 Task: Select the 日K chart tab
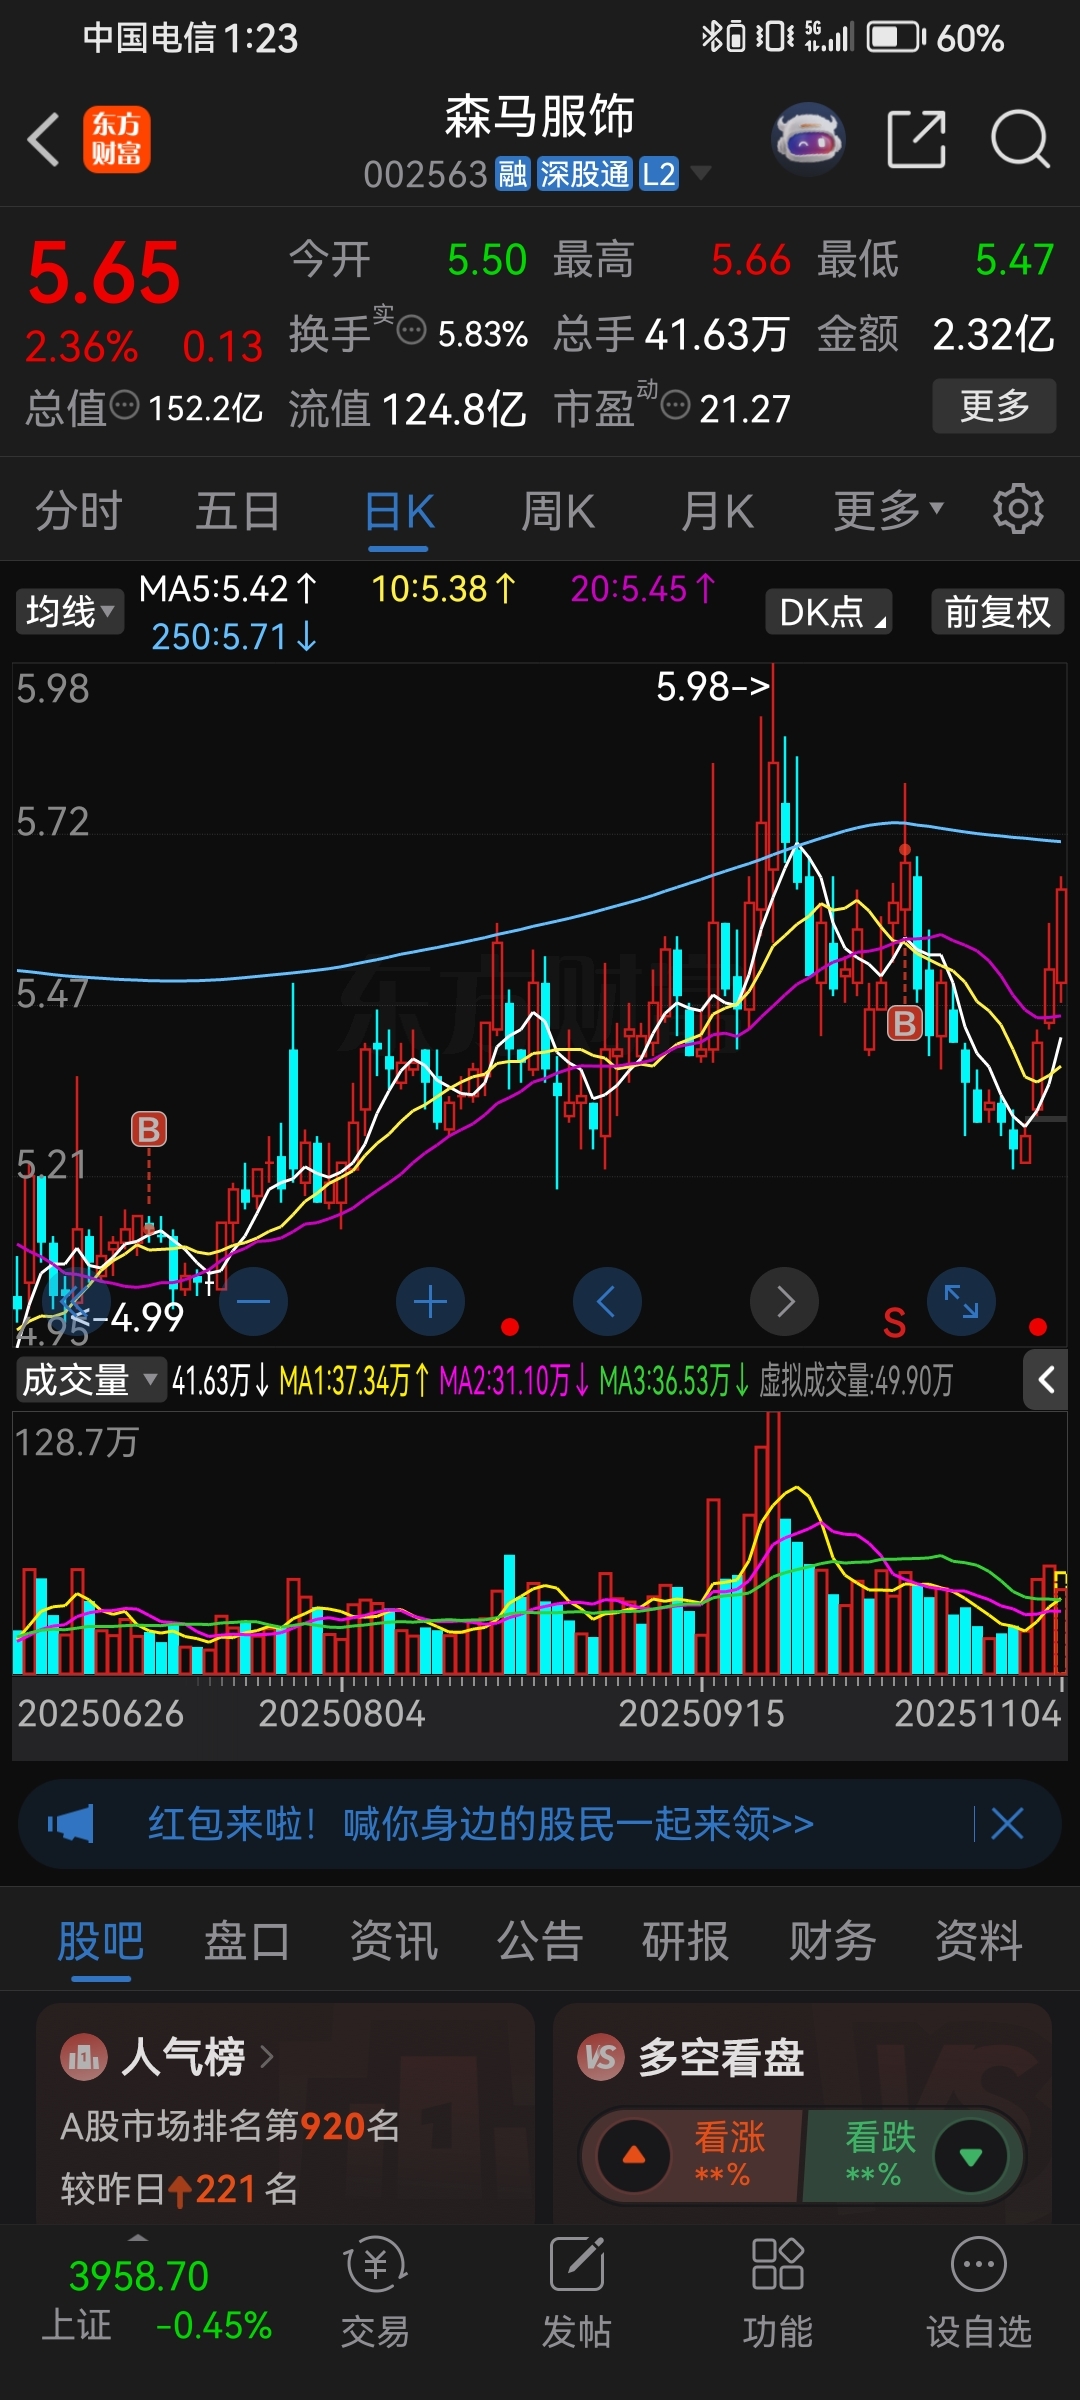[399, 512]
